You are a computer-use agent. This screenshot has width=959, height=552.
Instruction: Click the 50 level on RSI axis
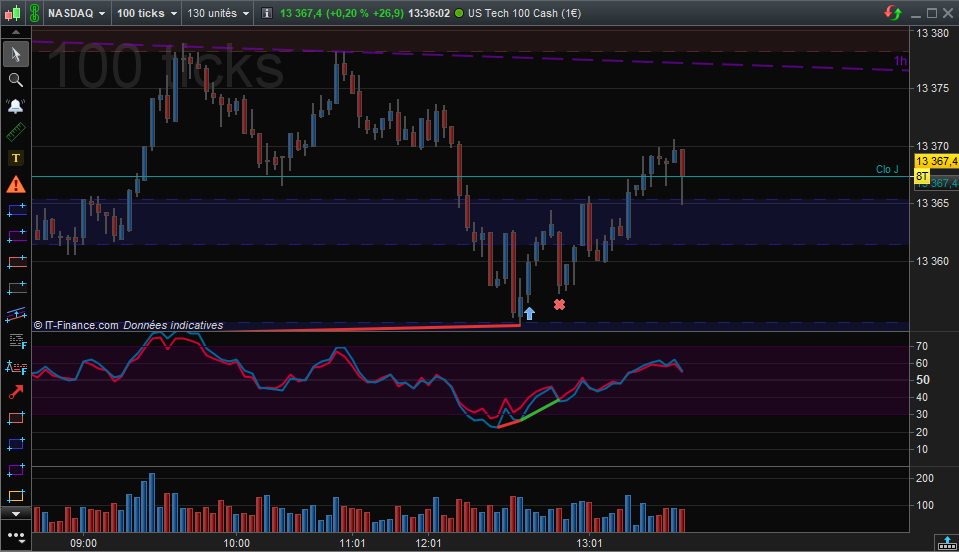click(x=922, y=380)
